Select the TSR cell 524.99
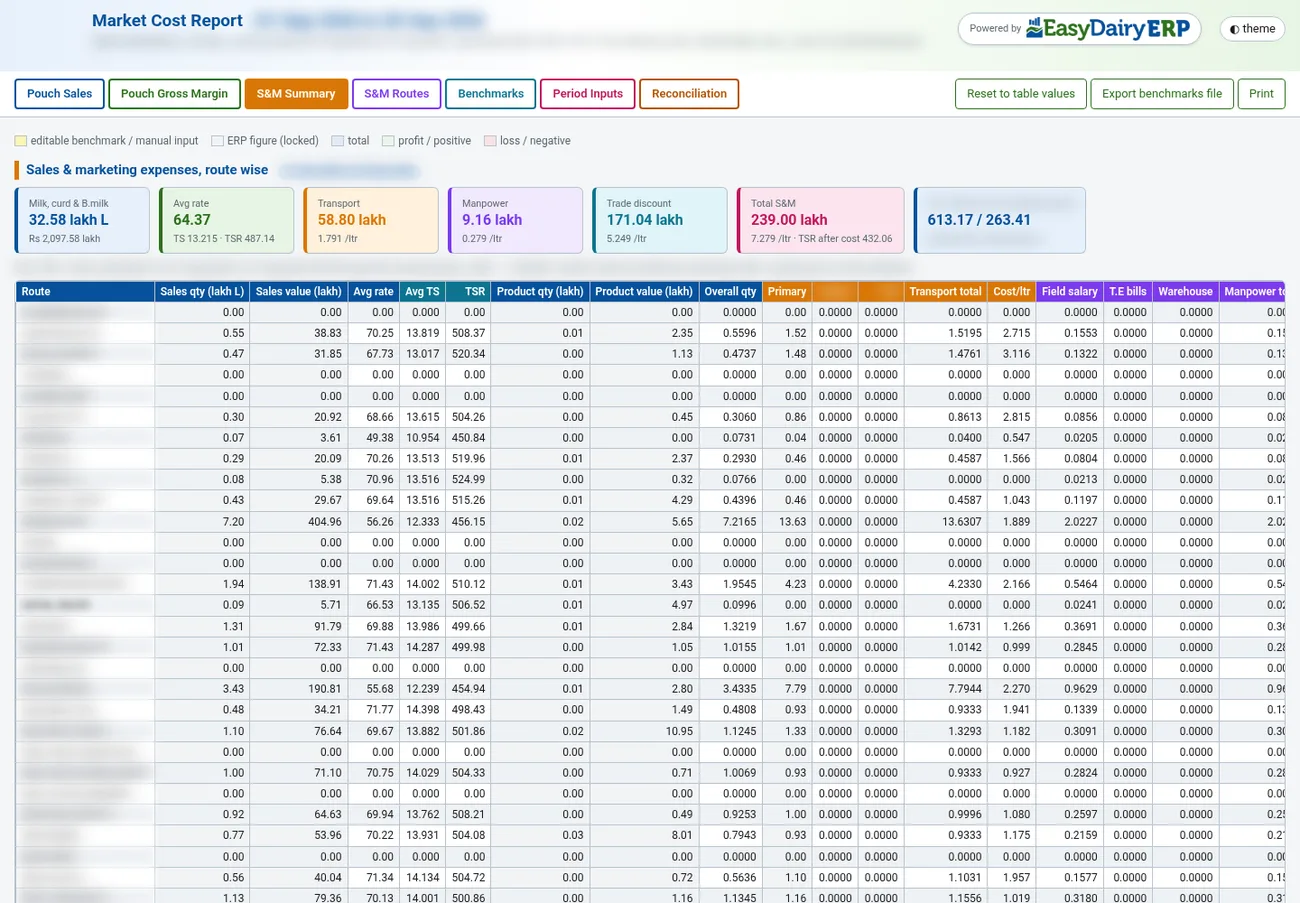The height and width of the screenshot is (903, 1300). point(468,480)
